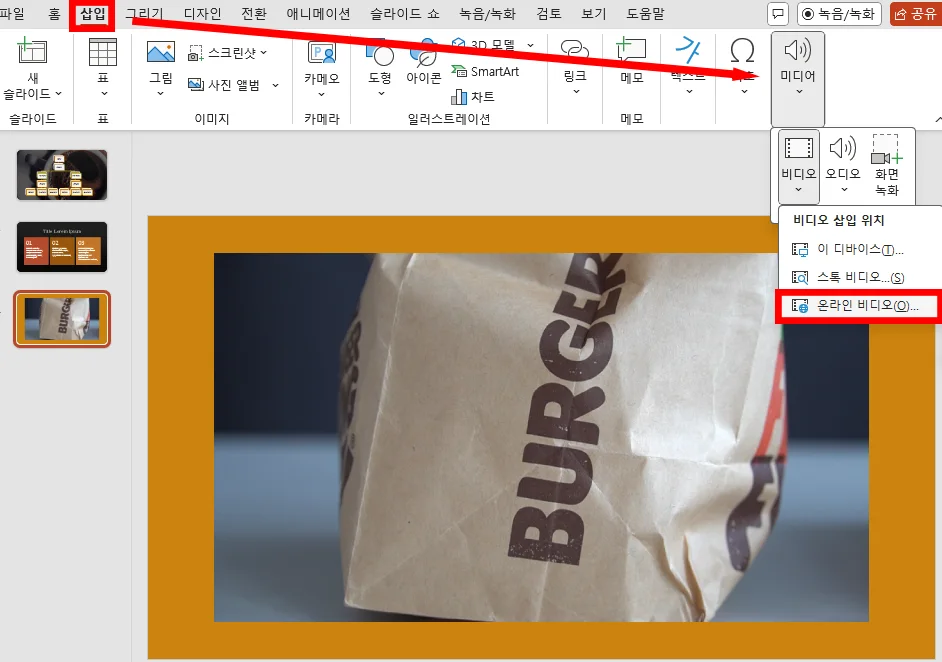Expand the 3D 모델 dropdown arrow
The height and width of the screenshot is (662, 942).
[x=530, y=45]
